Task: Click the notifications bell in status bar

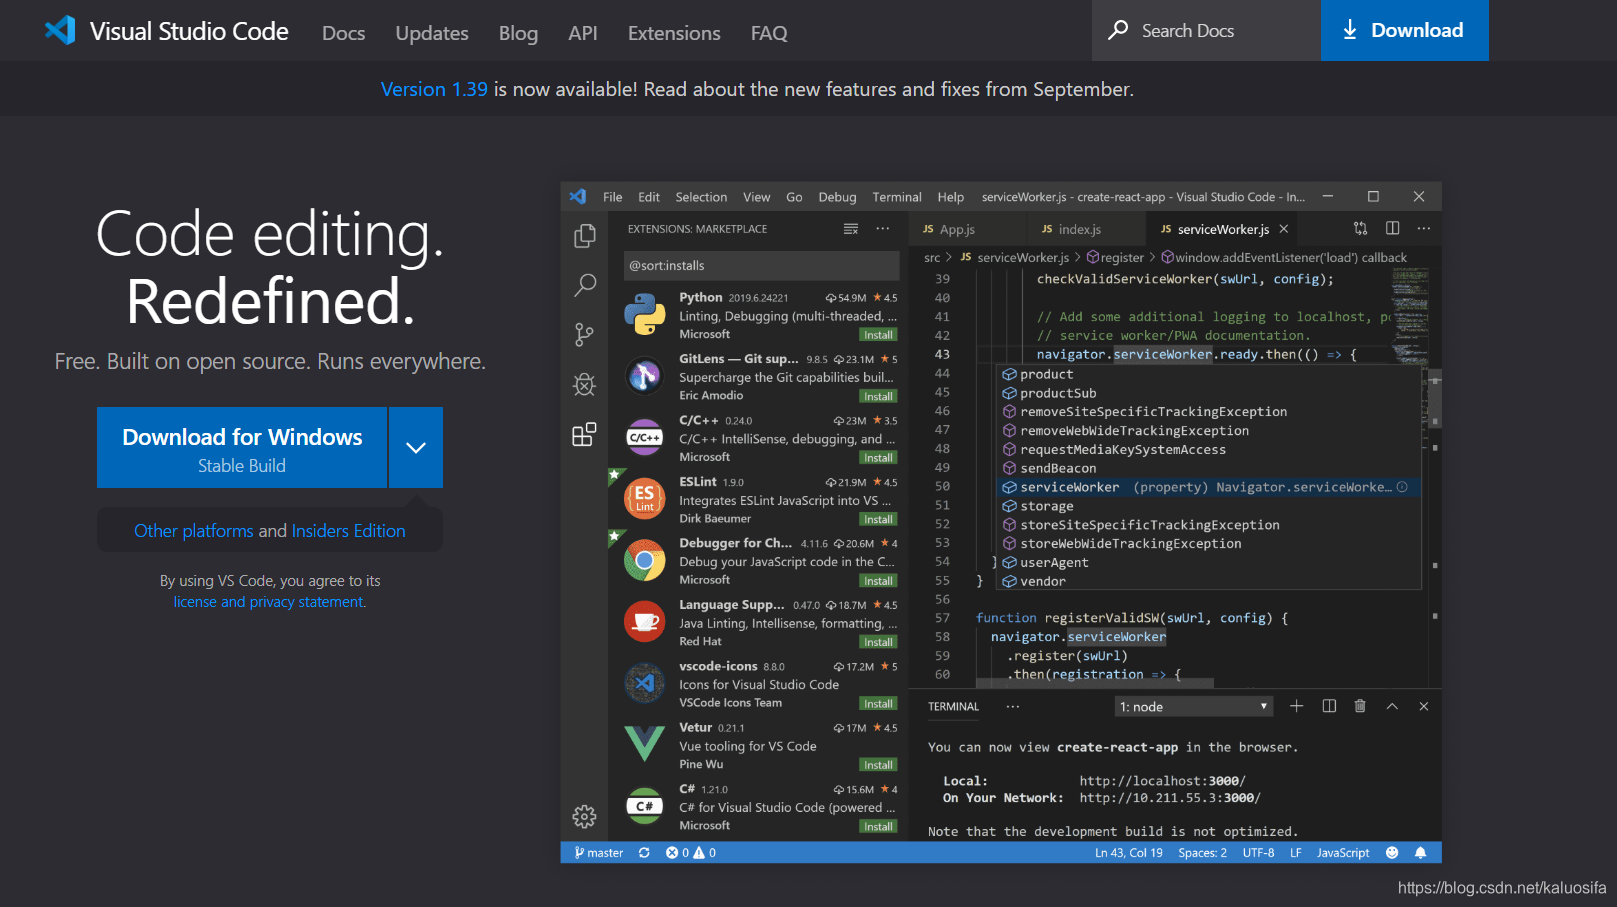Action: click(1420, 853)
